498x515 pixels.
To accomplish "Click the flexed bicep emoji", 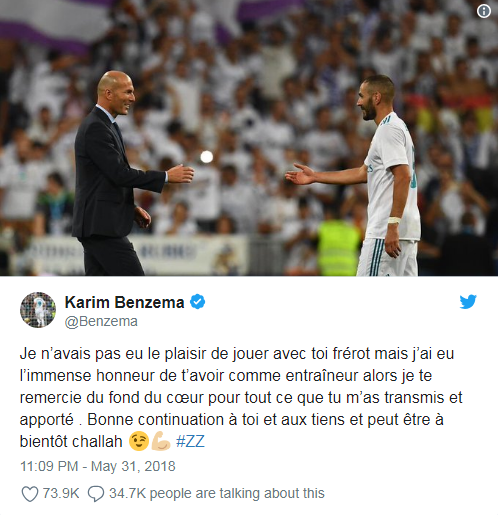I will [161, 441].
